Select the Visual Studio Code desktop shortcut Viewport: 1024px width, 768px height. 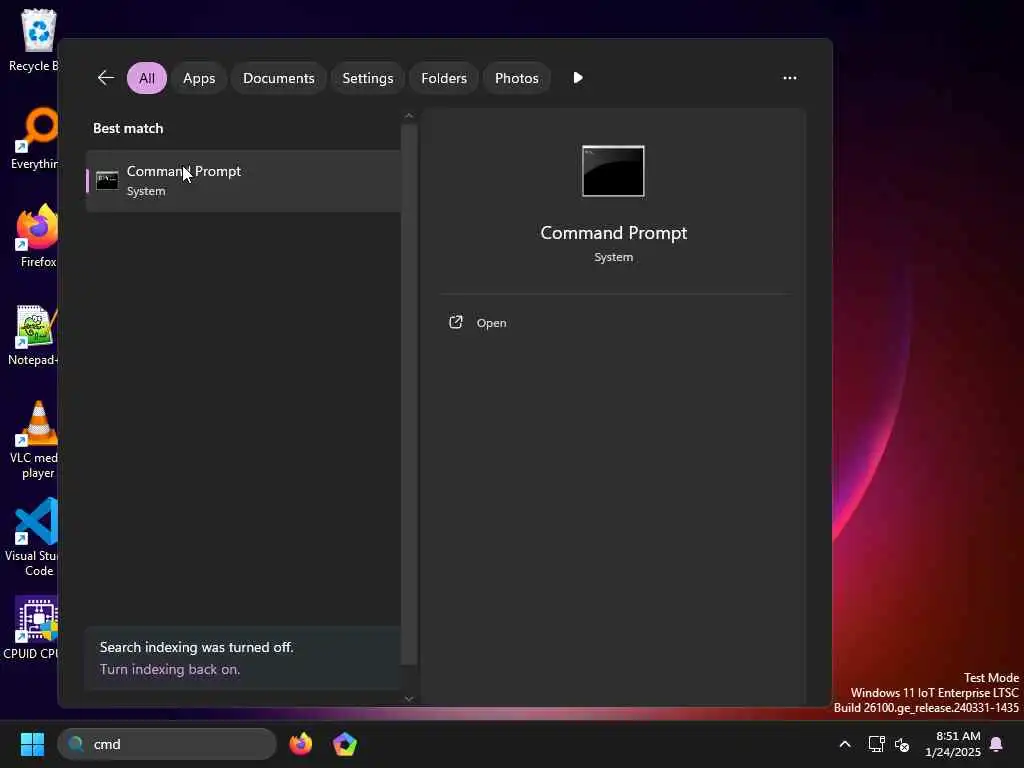tap(34, 537)
